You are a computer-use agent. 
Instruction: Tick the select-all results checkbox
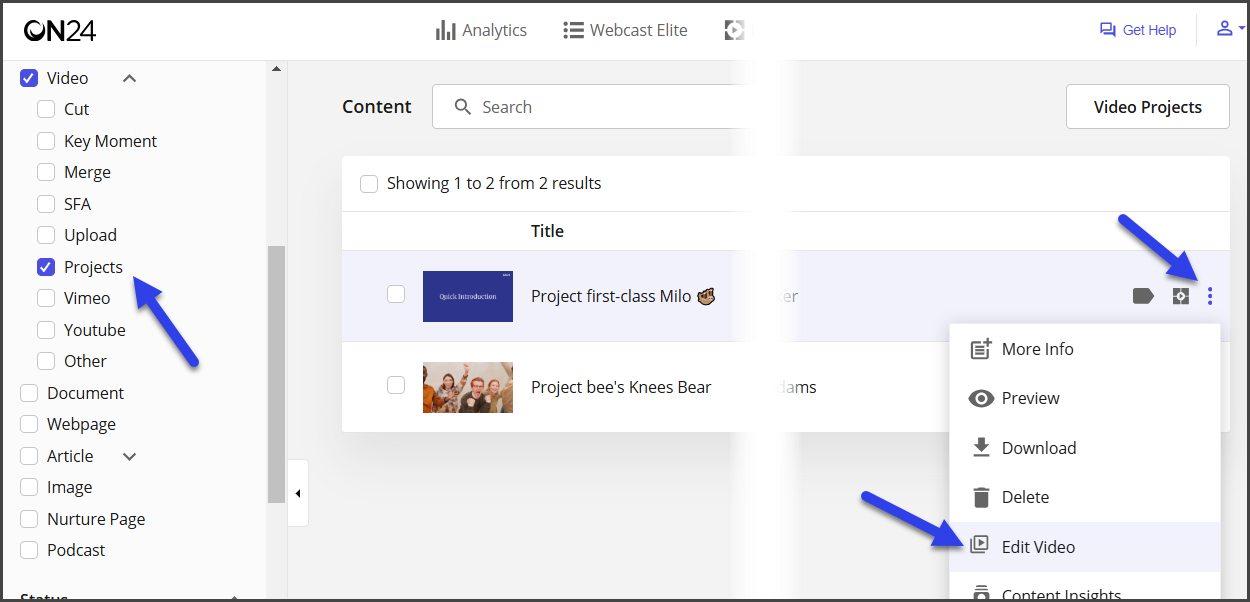[369, 184]
